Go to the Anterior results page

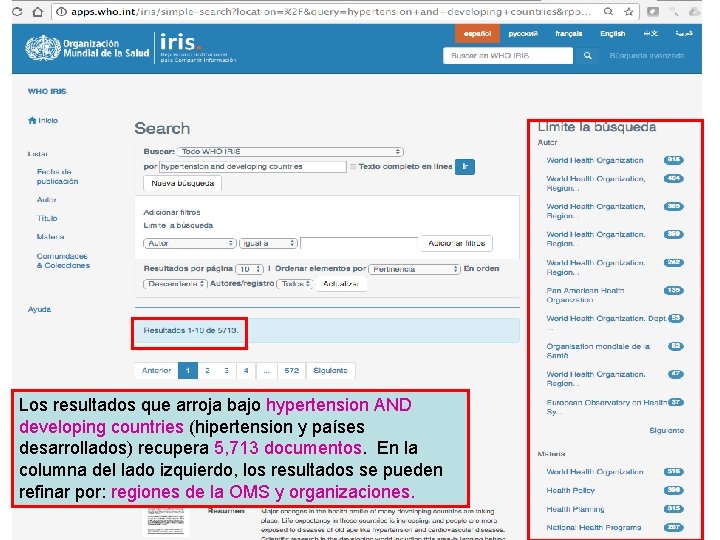pyautogui.click(x=156, y=371)
